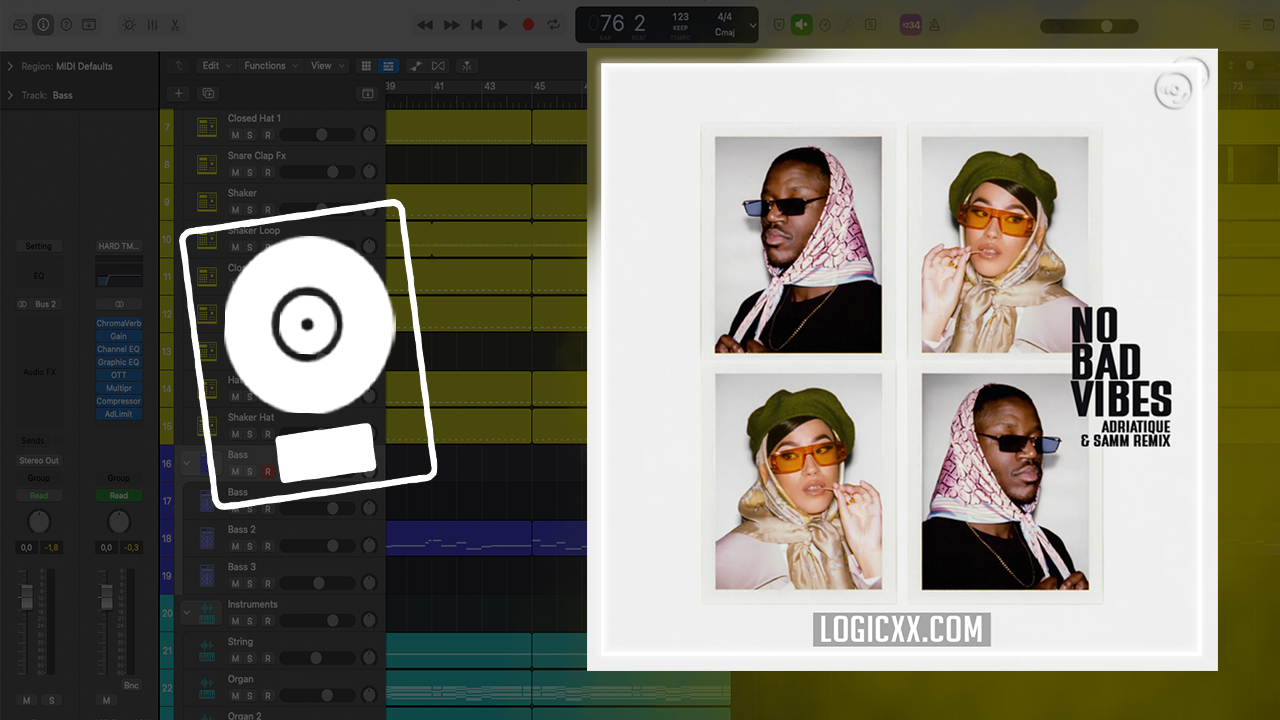This screenshot has width=1280, height=720.
Task: Collapse the Instruments track stack
Action: [x=186, y=612]
